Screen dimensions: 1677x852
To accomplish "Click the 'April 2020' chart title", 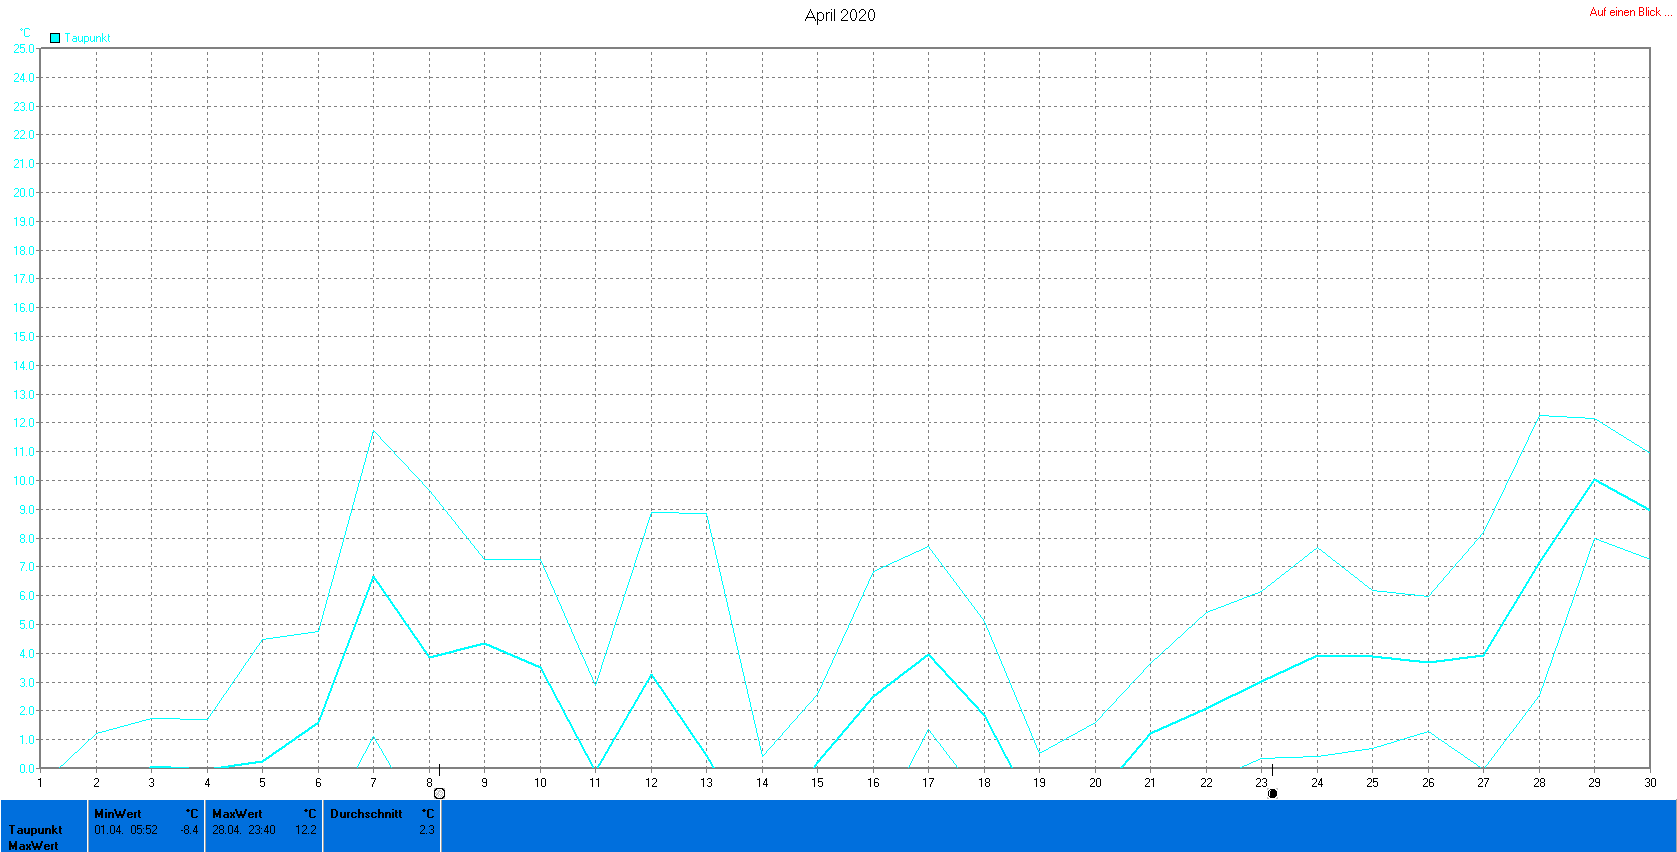I will pyautogui.click(x=840, y=15).
